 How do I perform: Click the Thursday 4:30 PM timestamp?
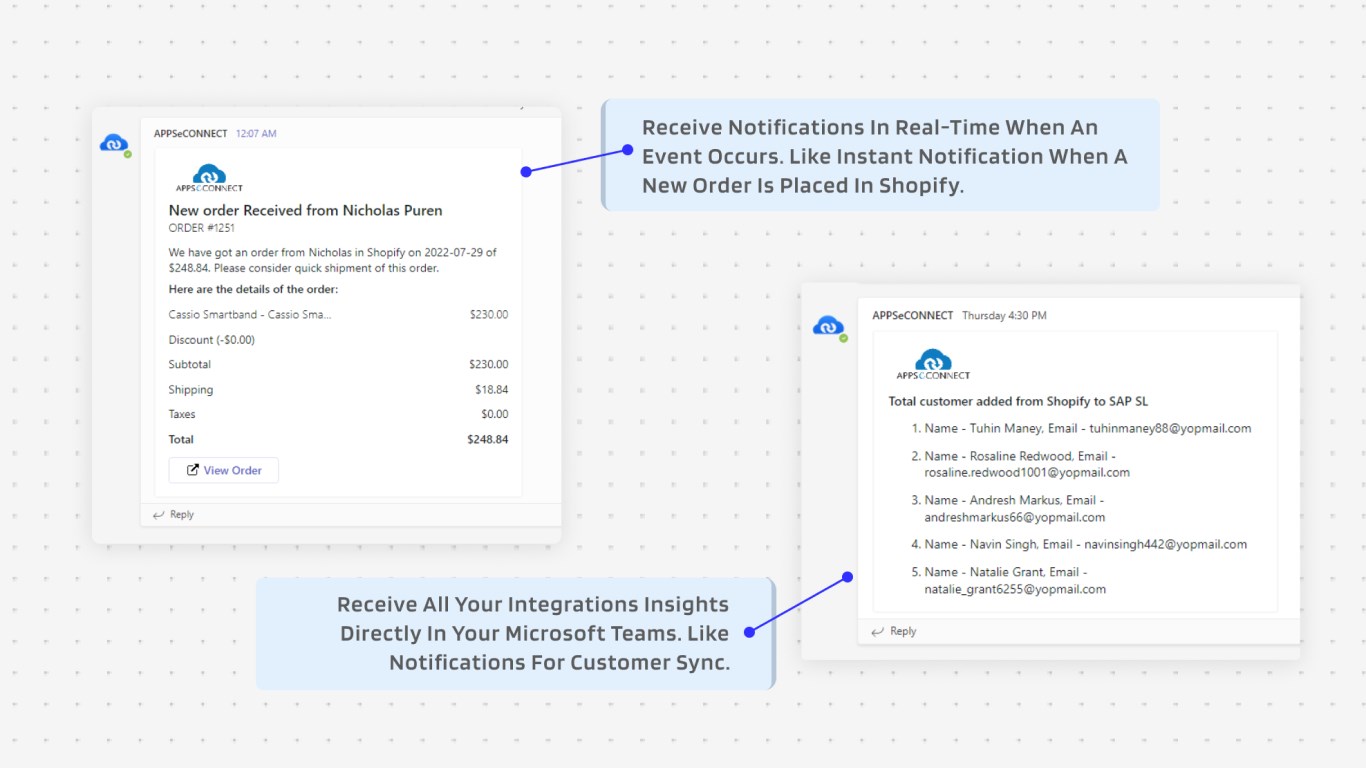tap(1004, 315)
